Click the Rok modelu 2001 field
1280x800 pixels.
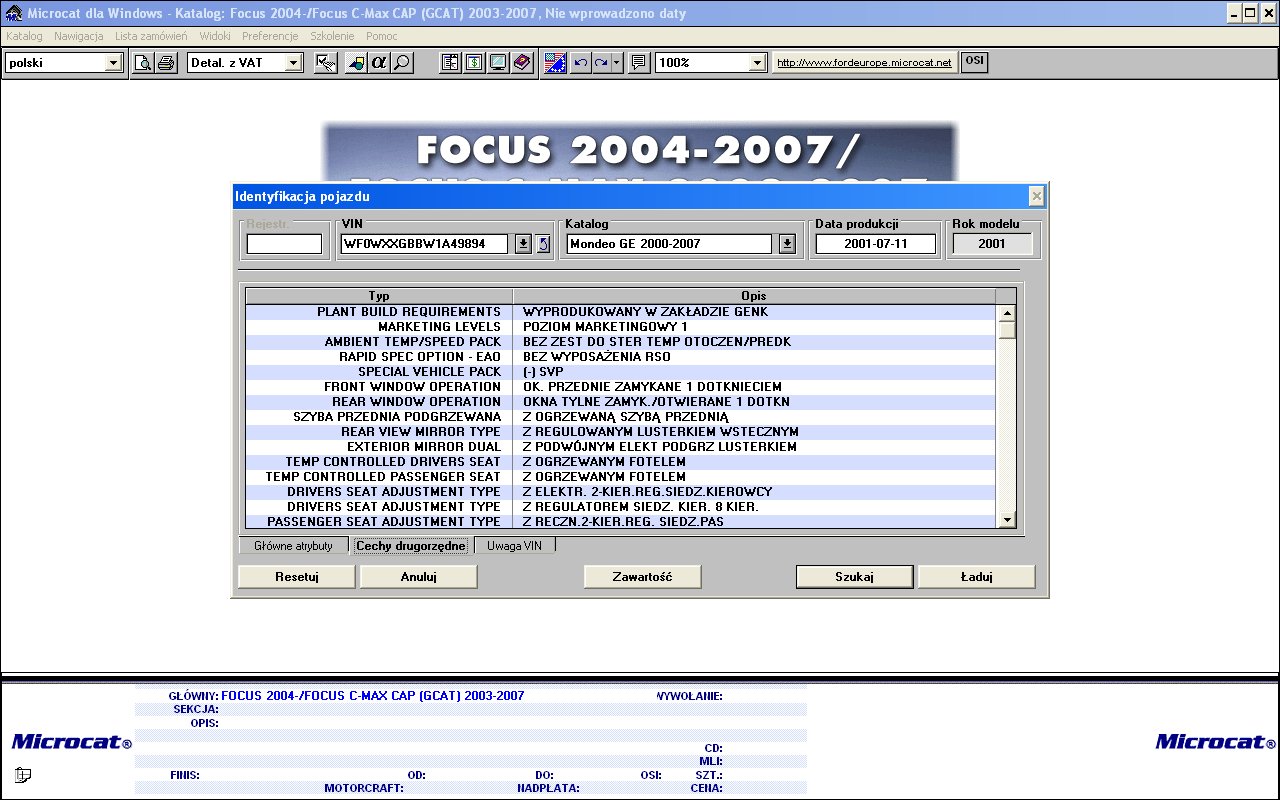coord(992,244)
